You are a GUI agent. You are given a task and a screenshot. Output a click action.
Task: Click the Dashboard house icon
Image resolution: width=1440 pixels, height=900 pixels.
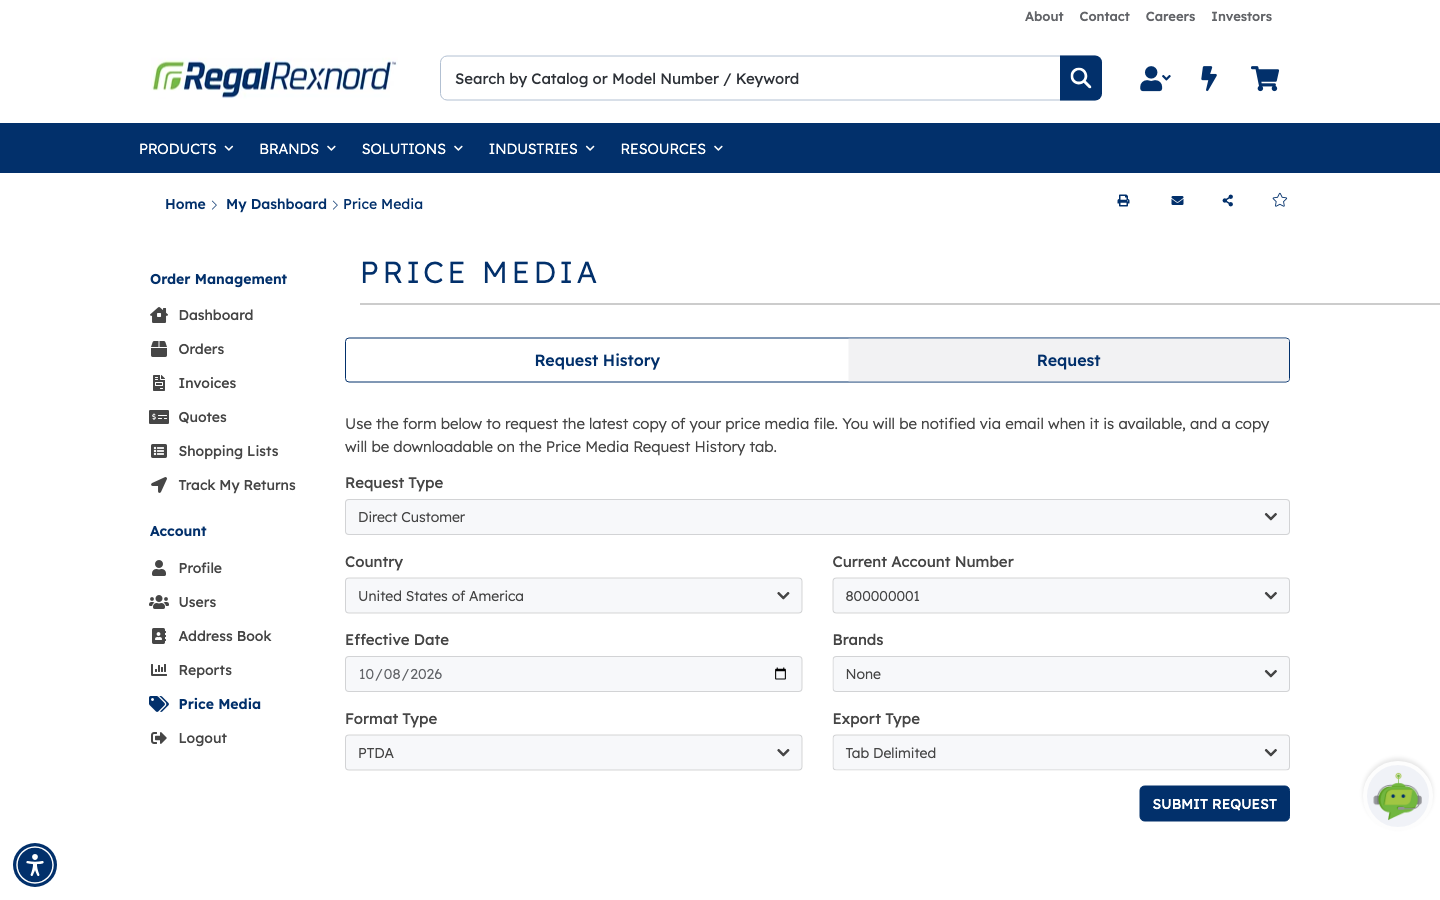[159, 315]
